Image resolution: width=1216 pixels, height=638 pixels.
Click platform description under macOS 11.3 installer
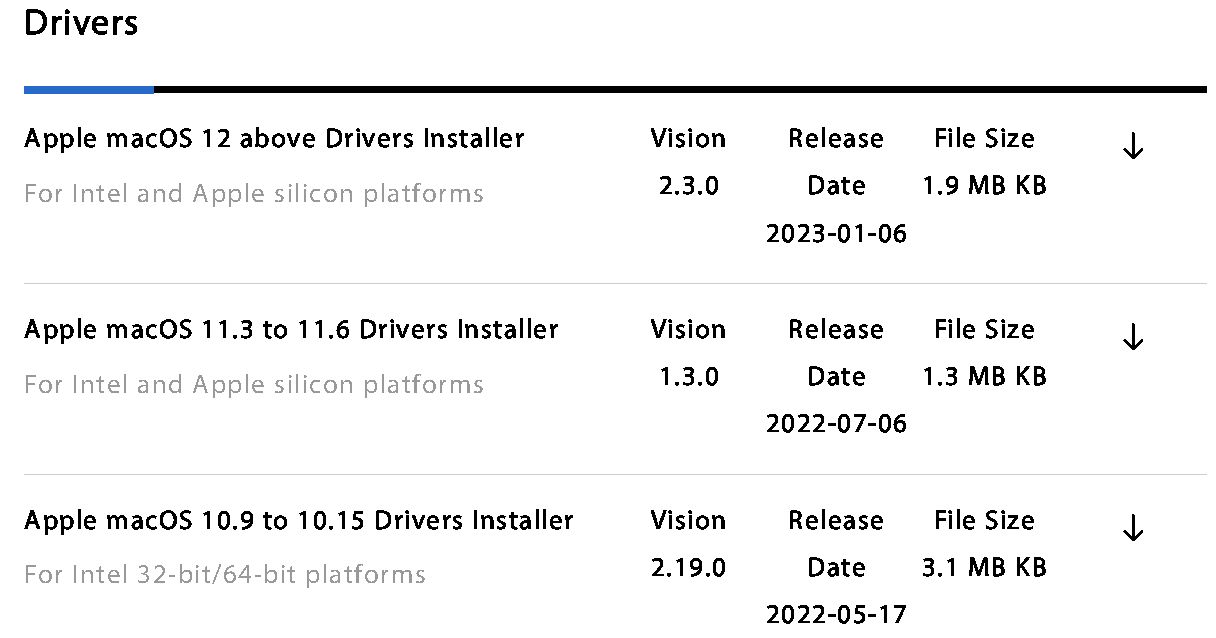point(254,384)
